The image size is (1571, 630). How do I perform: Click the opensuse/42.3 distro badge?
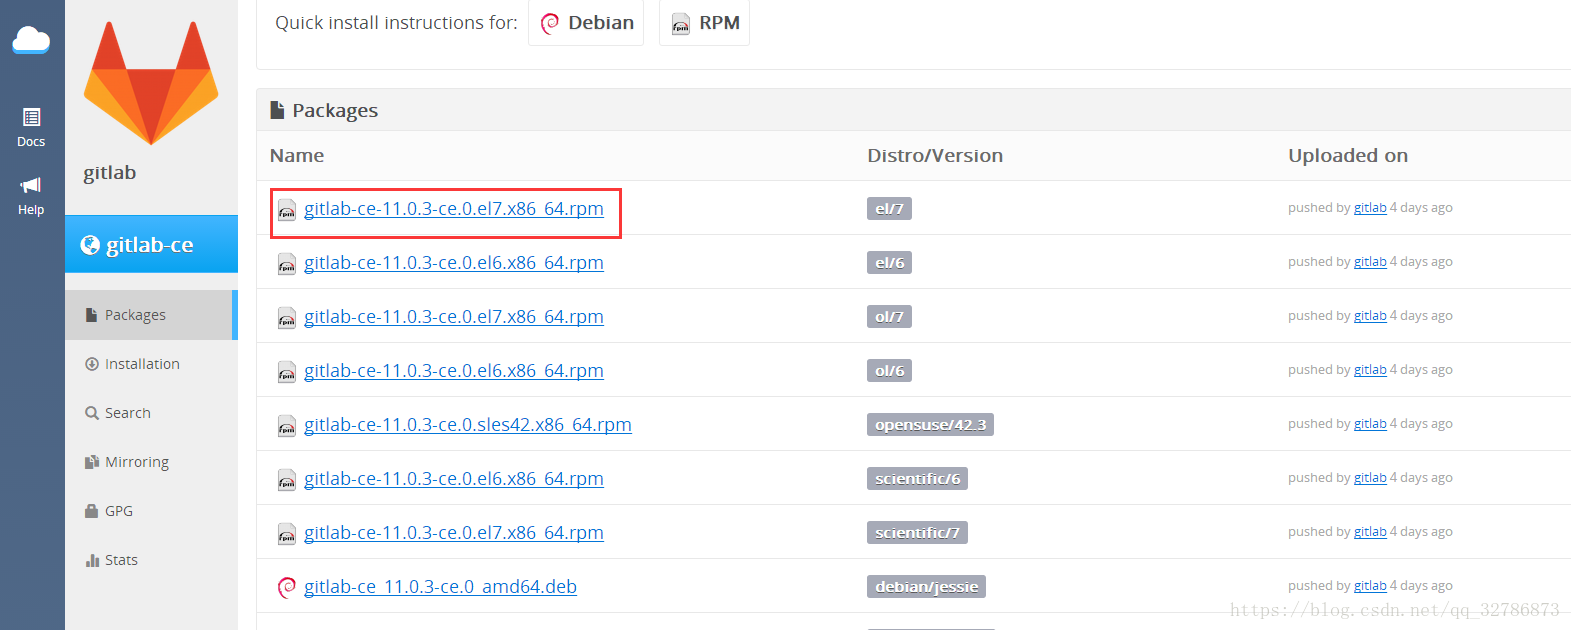coord(930,424)
